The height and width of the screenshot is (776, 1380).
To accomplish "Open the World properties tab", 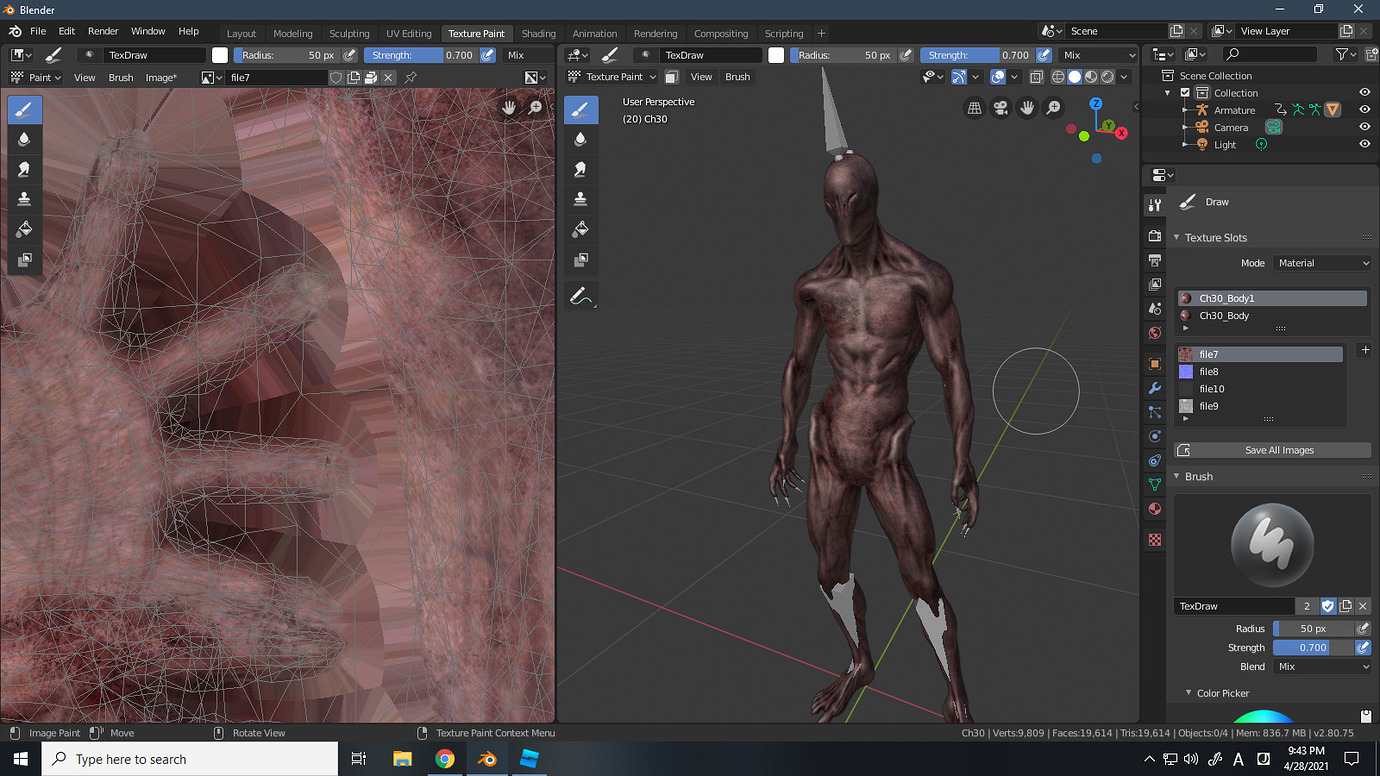I will point(1155,333).
